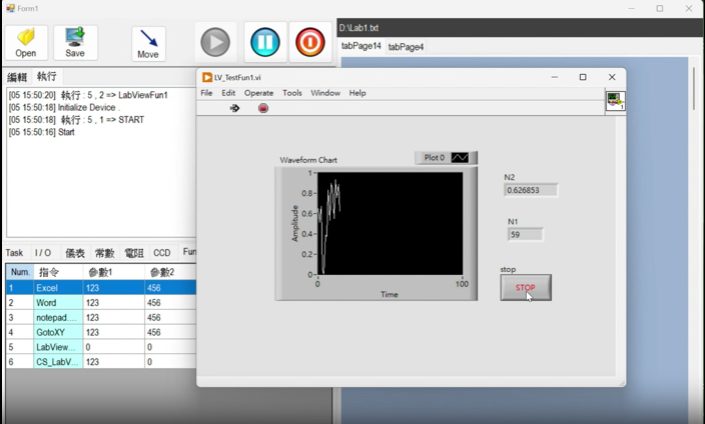
Task: Maximize the LV_TestFun1.vi window
Action: 583,77
